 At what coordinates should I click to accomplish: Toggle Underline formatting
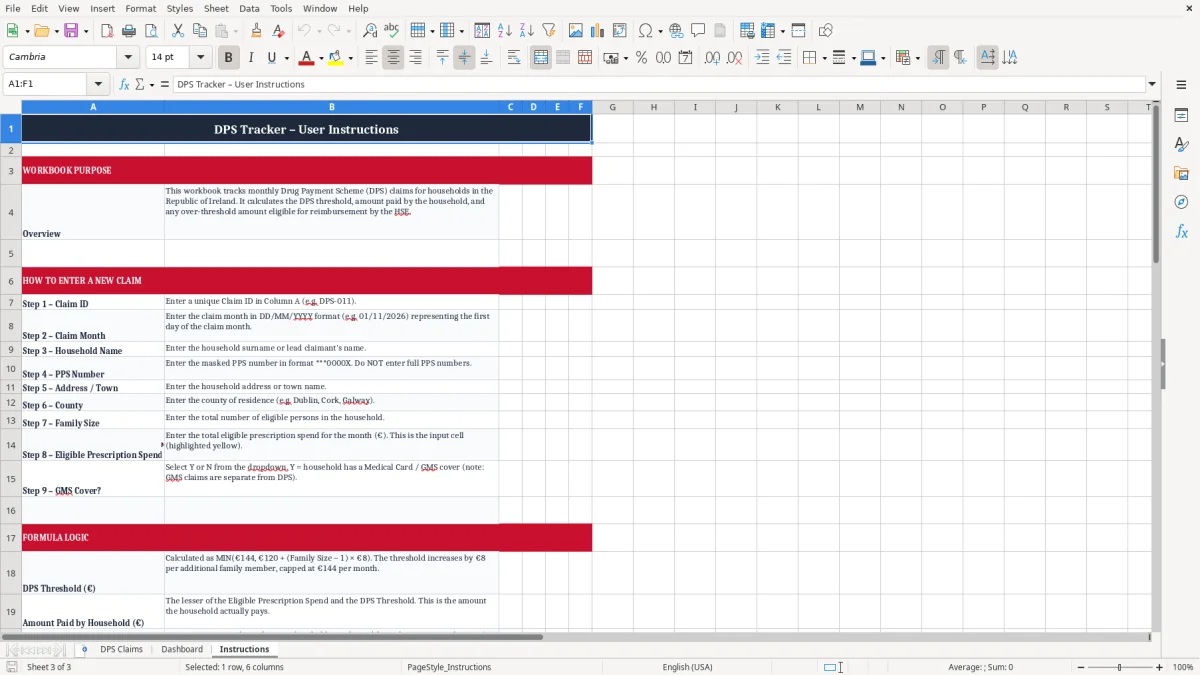(x=271, y=58)
